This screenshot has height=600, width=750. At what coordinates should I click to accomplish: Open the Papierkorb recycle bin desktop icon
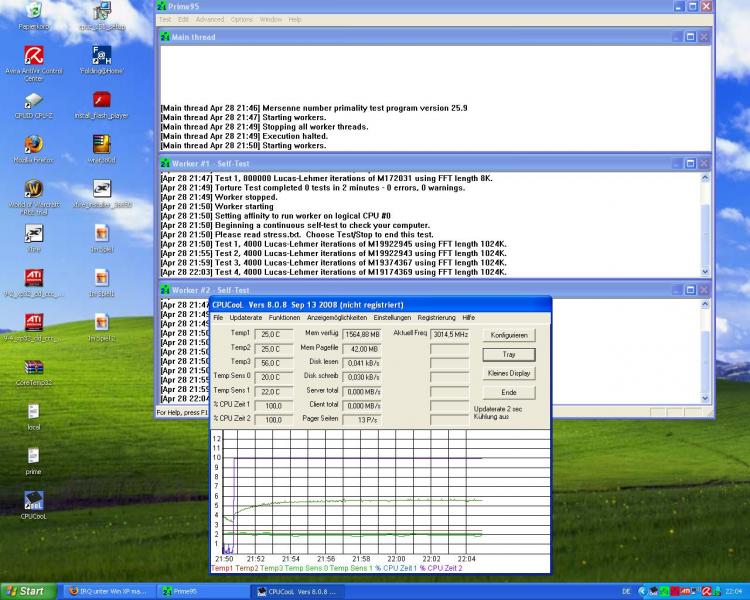pos(33,11)
